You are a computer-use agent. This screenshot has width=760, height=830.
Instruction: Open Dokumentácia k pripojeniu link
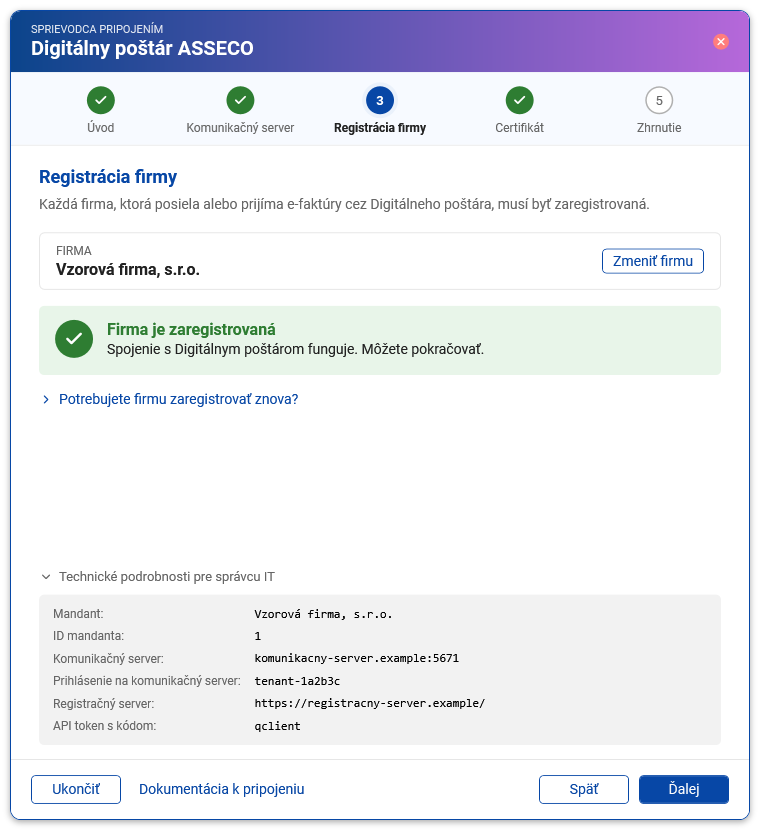pos(221,789)
